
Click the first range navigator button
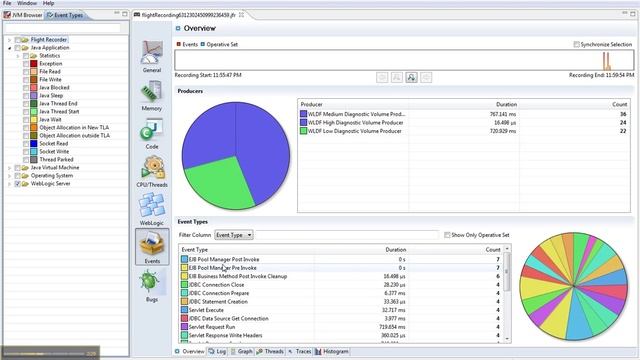[382, 77]
